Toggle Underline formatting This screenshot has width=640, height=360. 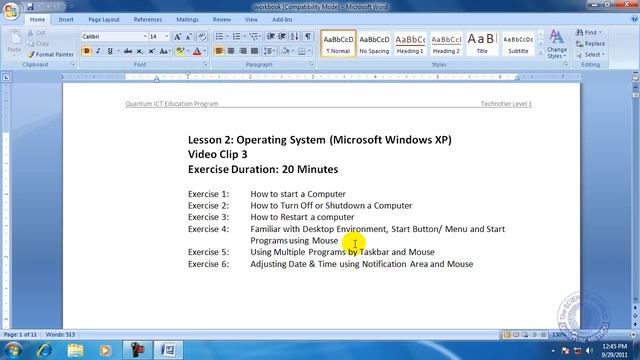coord(110,51)
